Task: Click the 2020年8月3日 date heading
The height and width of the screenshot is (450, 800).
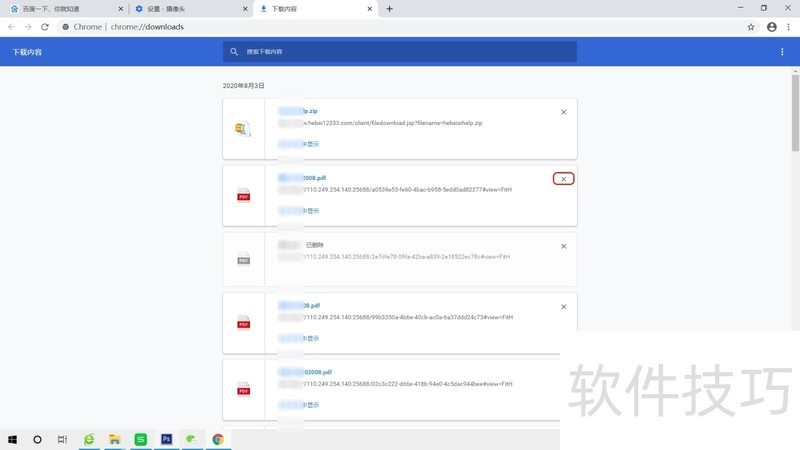Action: click(243, 86)
